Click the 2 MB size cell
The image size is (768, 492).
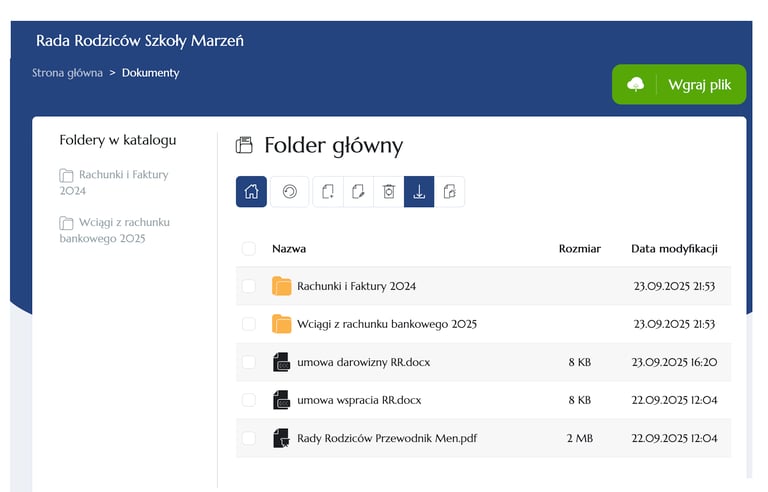pyautogui.click(x=580, y=438)
